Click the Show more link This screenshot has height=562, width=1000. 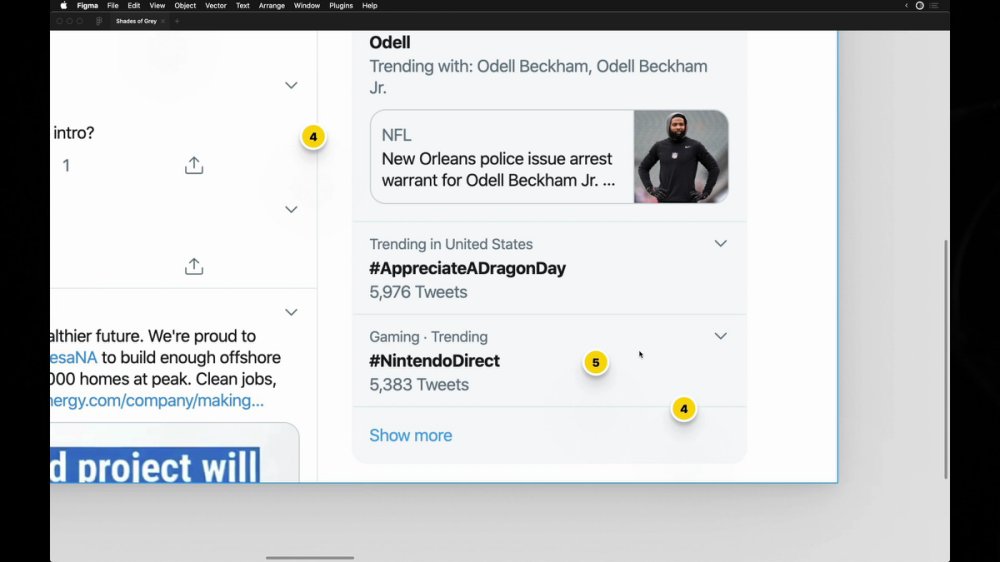coord(411,435)
